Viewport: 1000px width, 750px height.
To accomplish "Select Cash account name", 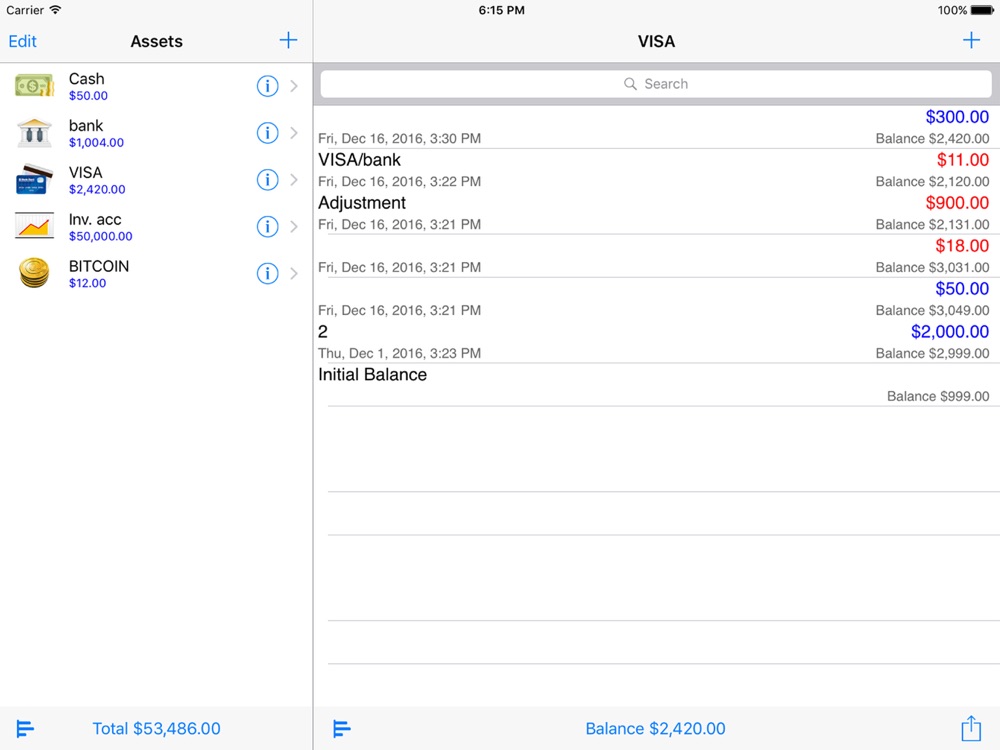I will pos(87,78).
